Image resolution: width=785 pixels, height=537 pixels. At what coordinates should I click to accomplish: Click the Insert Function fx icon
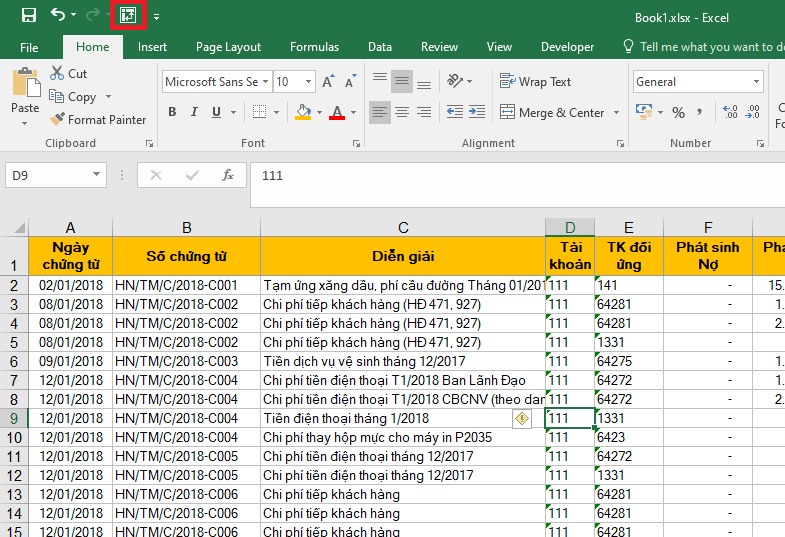pyautogui.click(x=228, y=175)
